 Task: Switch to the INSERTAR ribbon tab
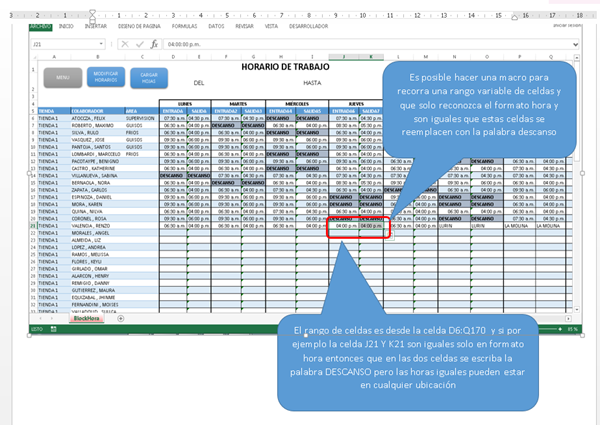[x=96, y=26]
